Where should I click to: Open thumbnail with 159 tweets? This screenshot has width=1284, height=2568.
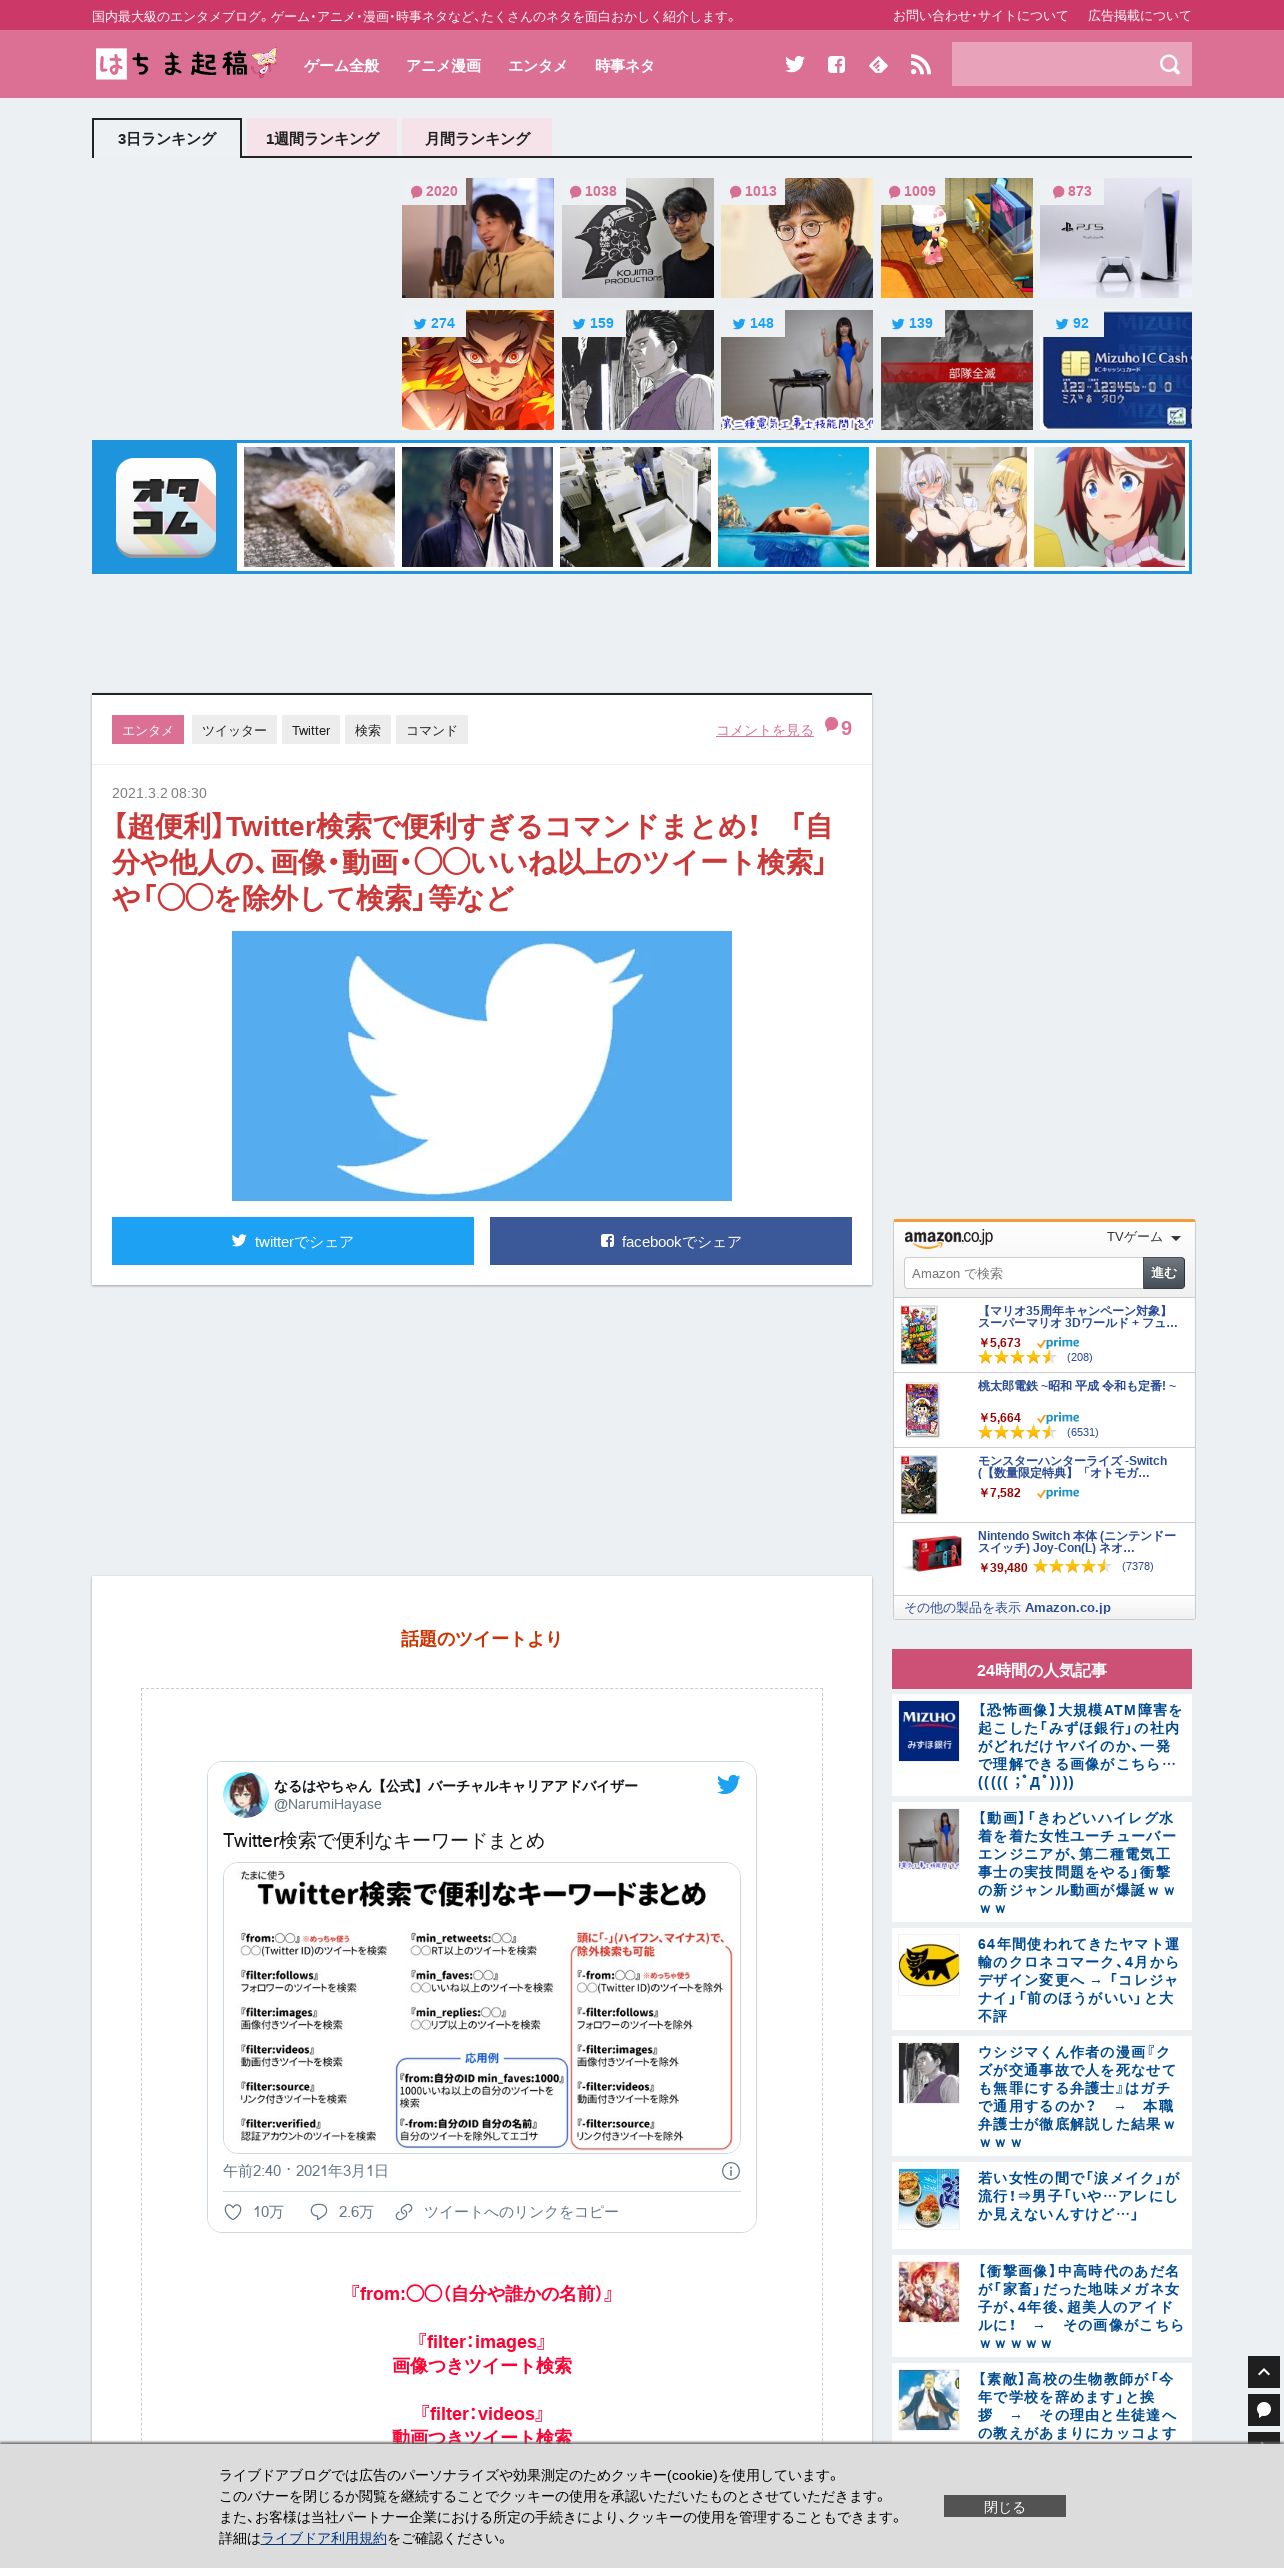tap(638, 370)
